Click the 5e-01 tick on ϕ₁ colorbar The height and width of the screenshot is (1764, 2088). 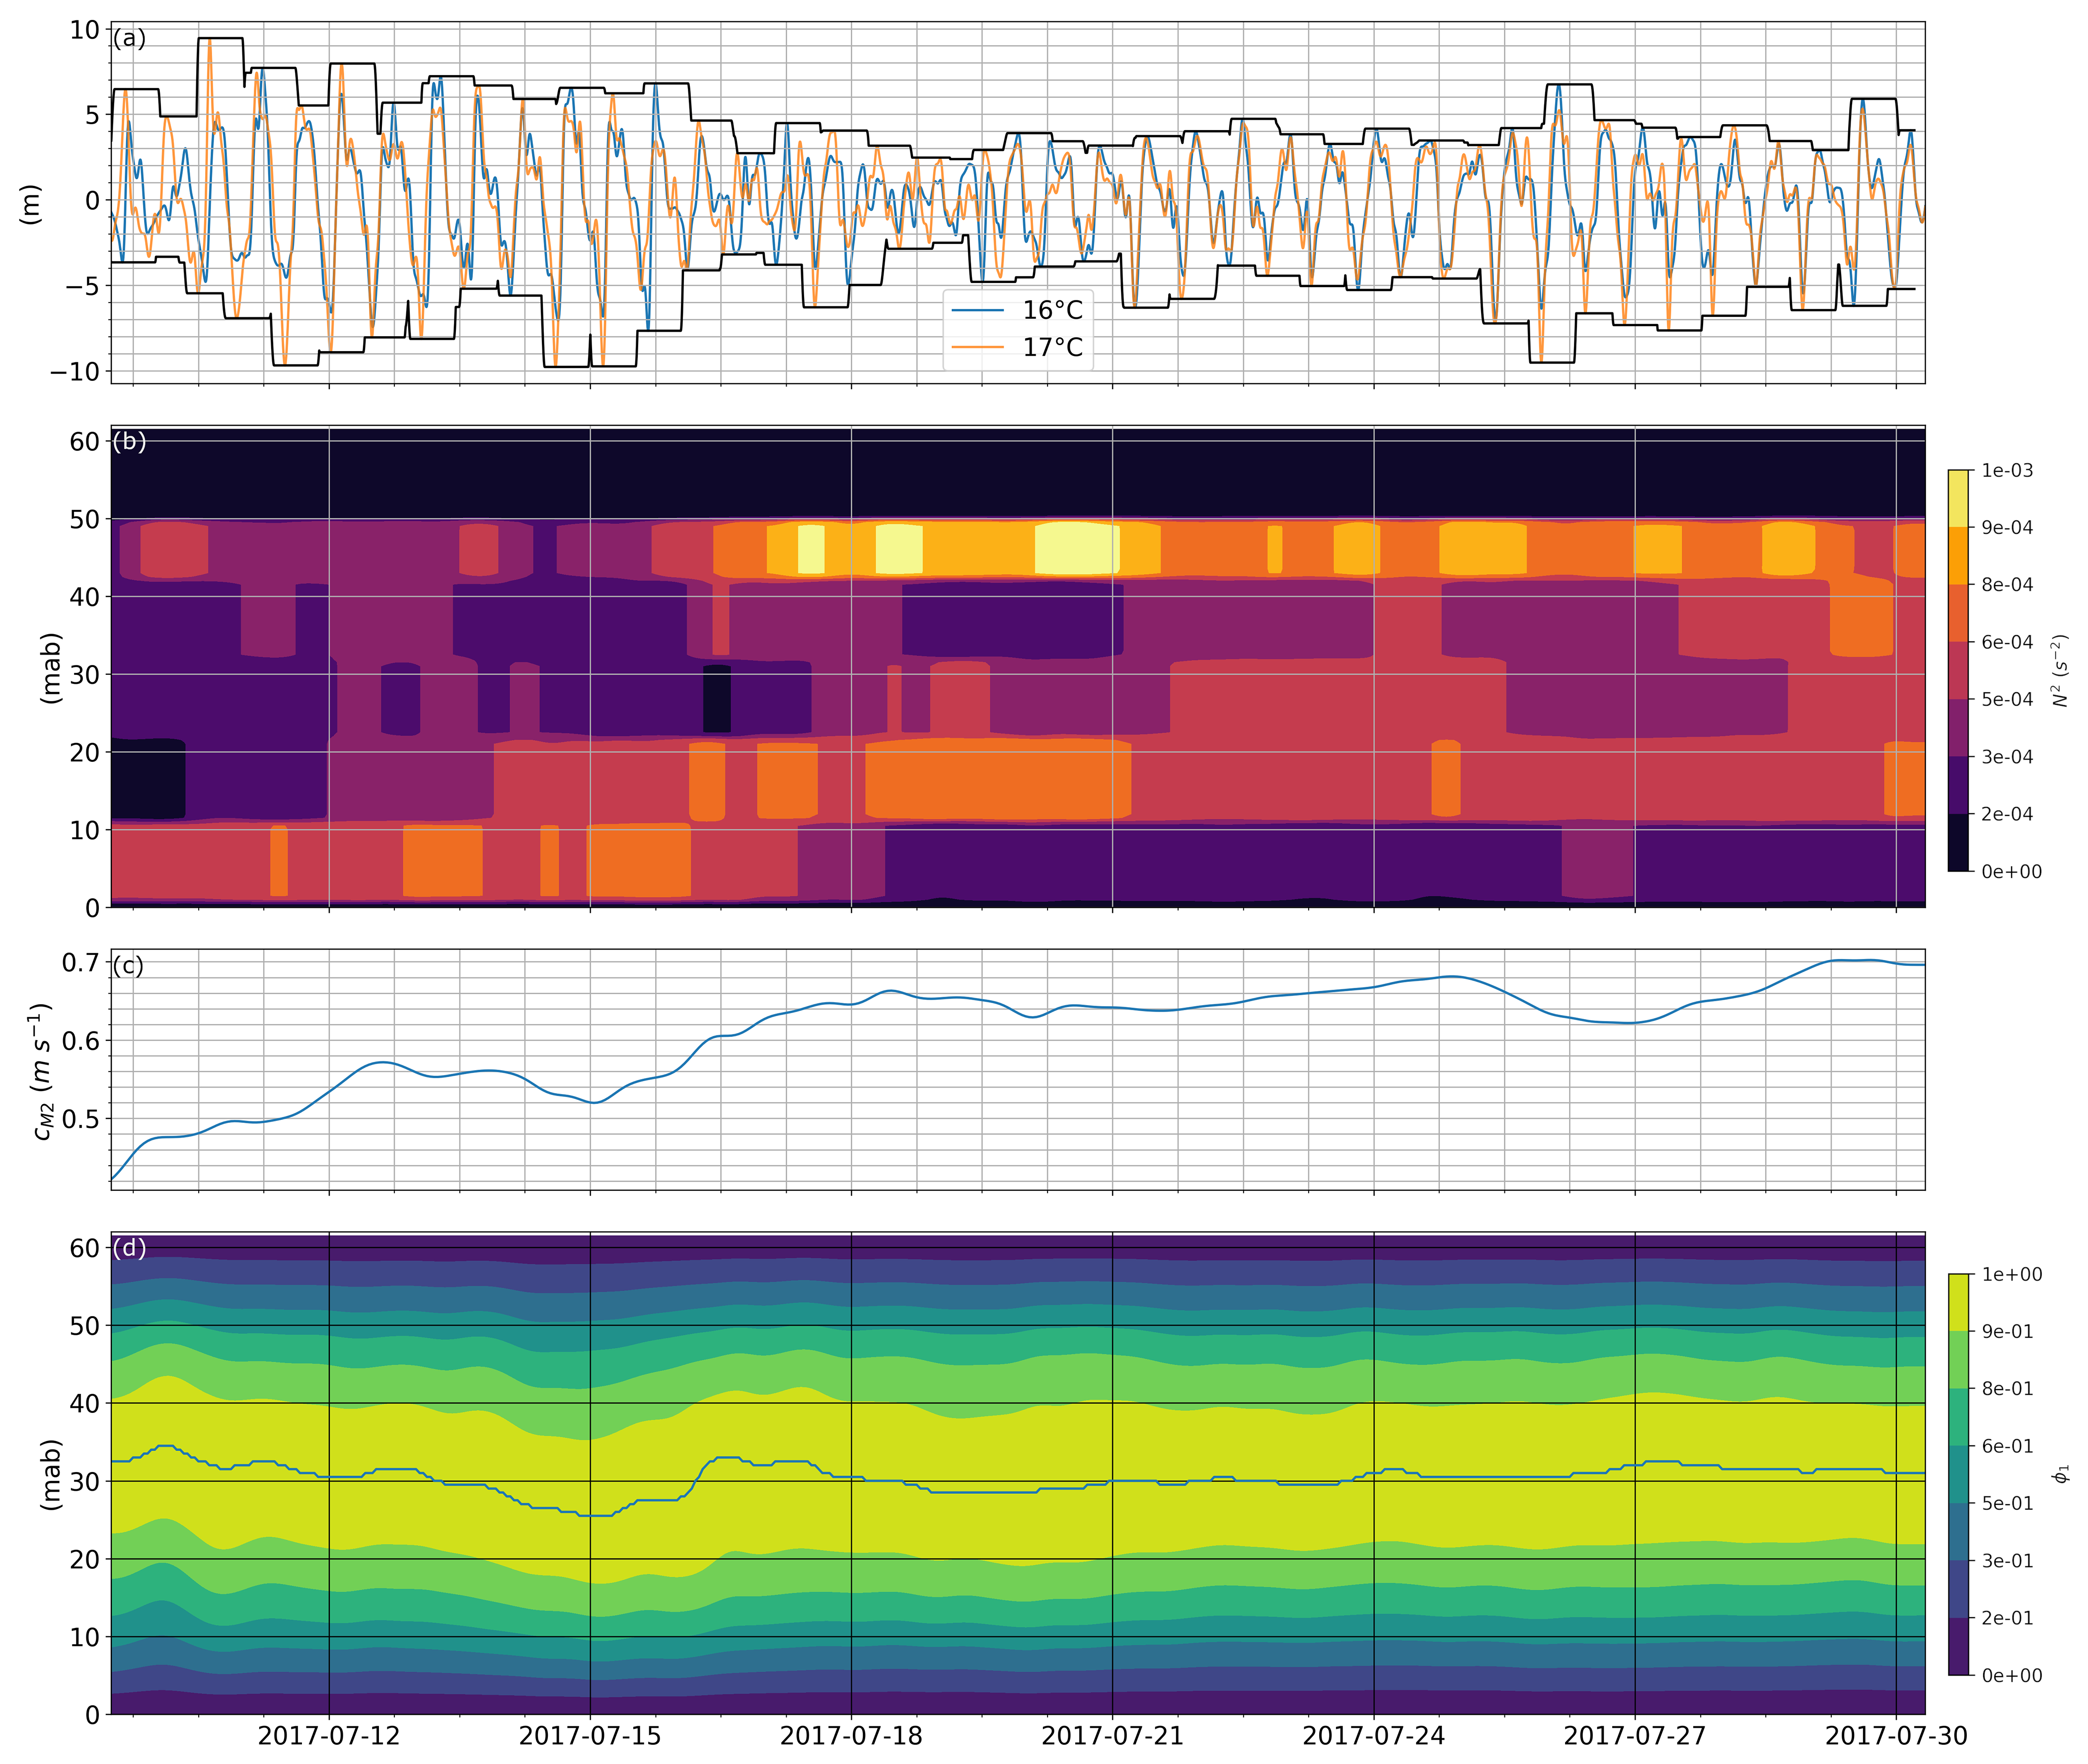click(2007, 1504)
